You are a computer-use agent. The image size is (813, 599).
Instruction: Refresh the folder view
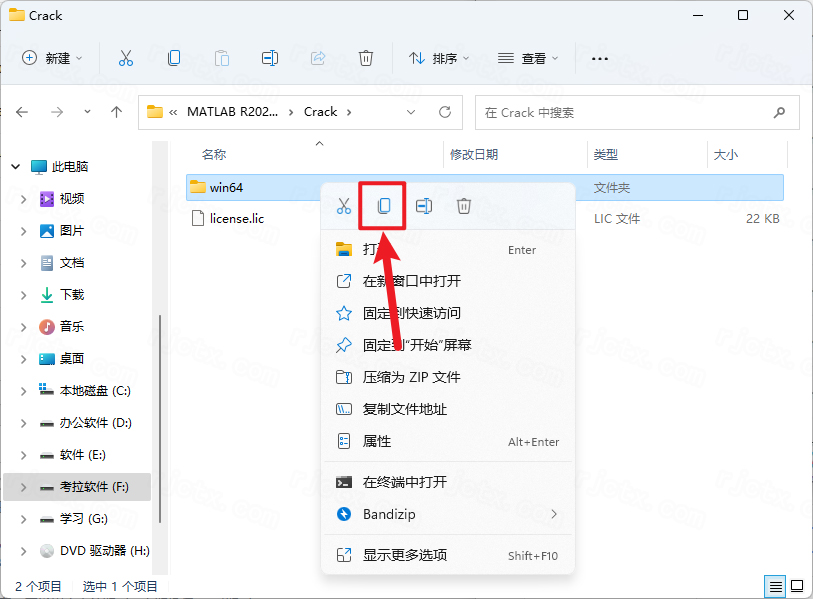click(445, 112)
